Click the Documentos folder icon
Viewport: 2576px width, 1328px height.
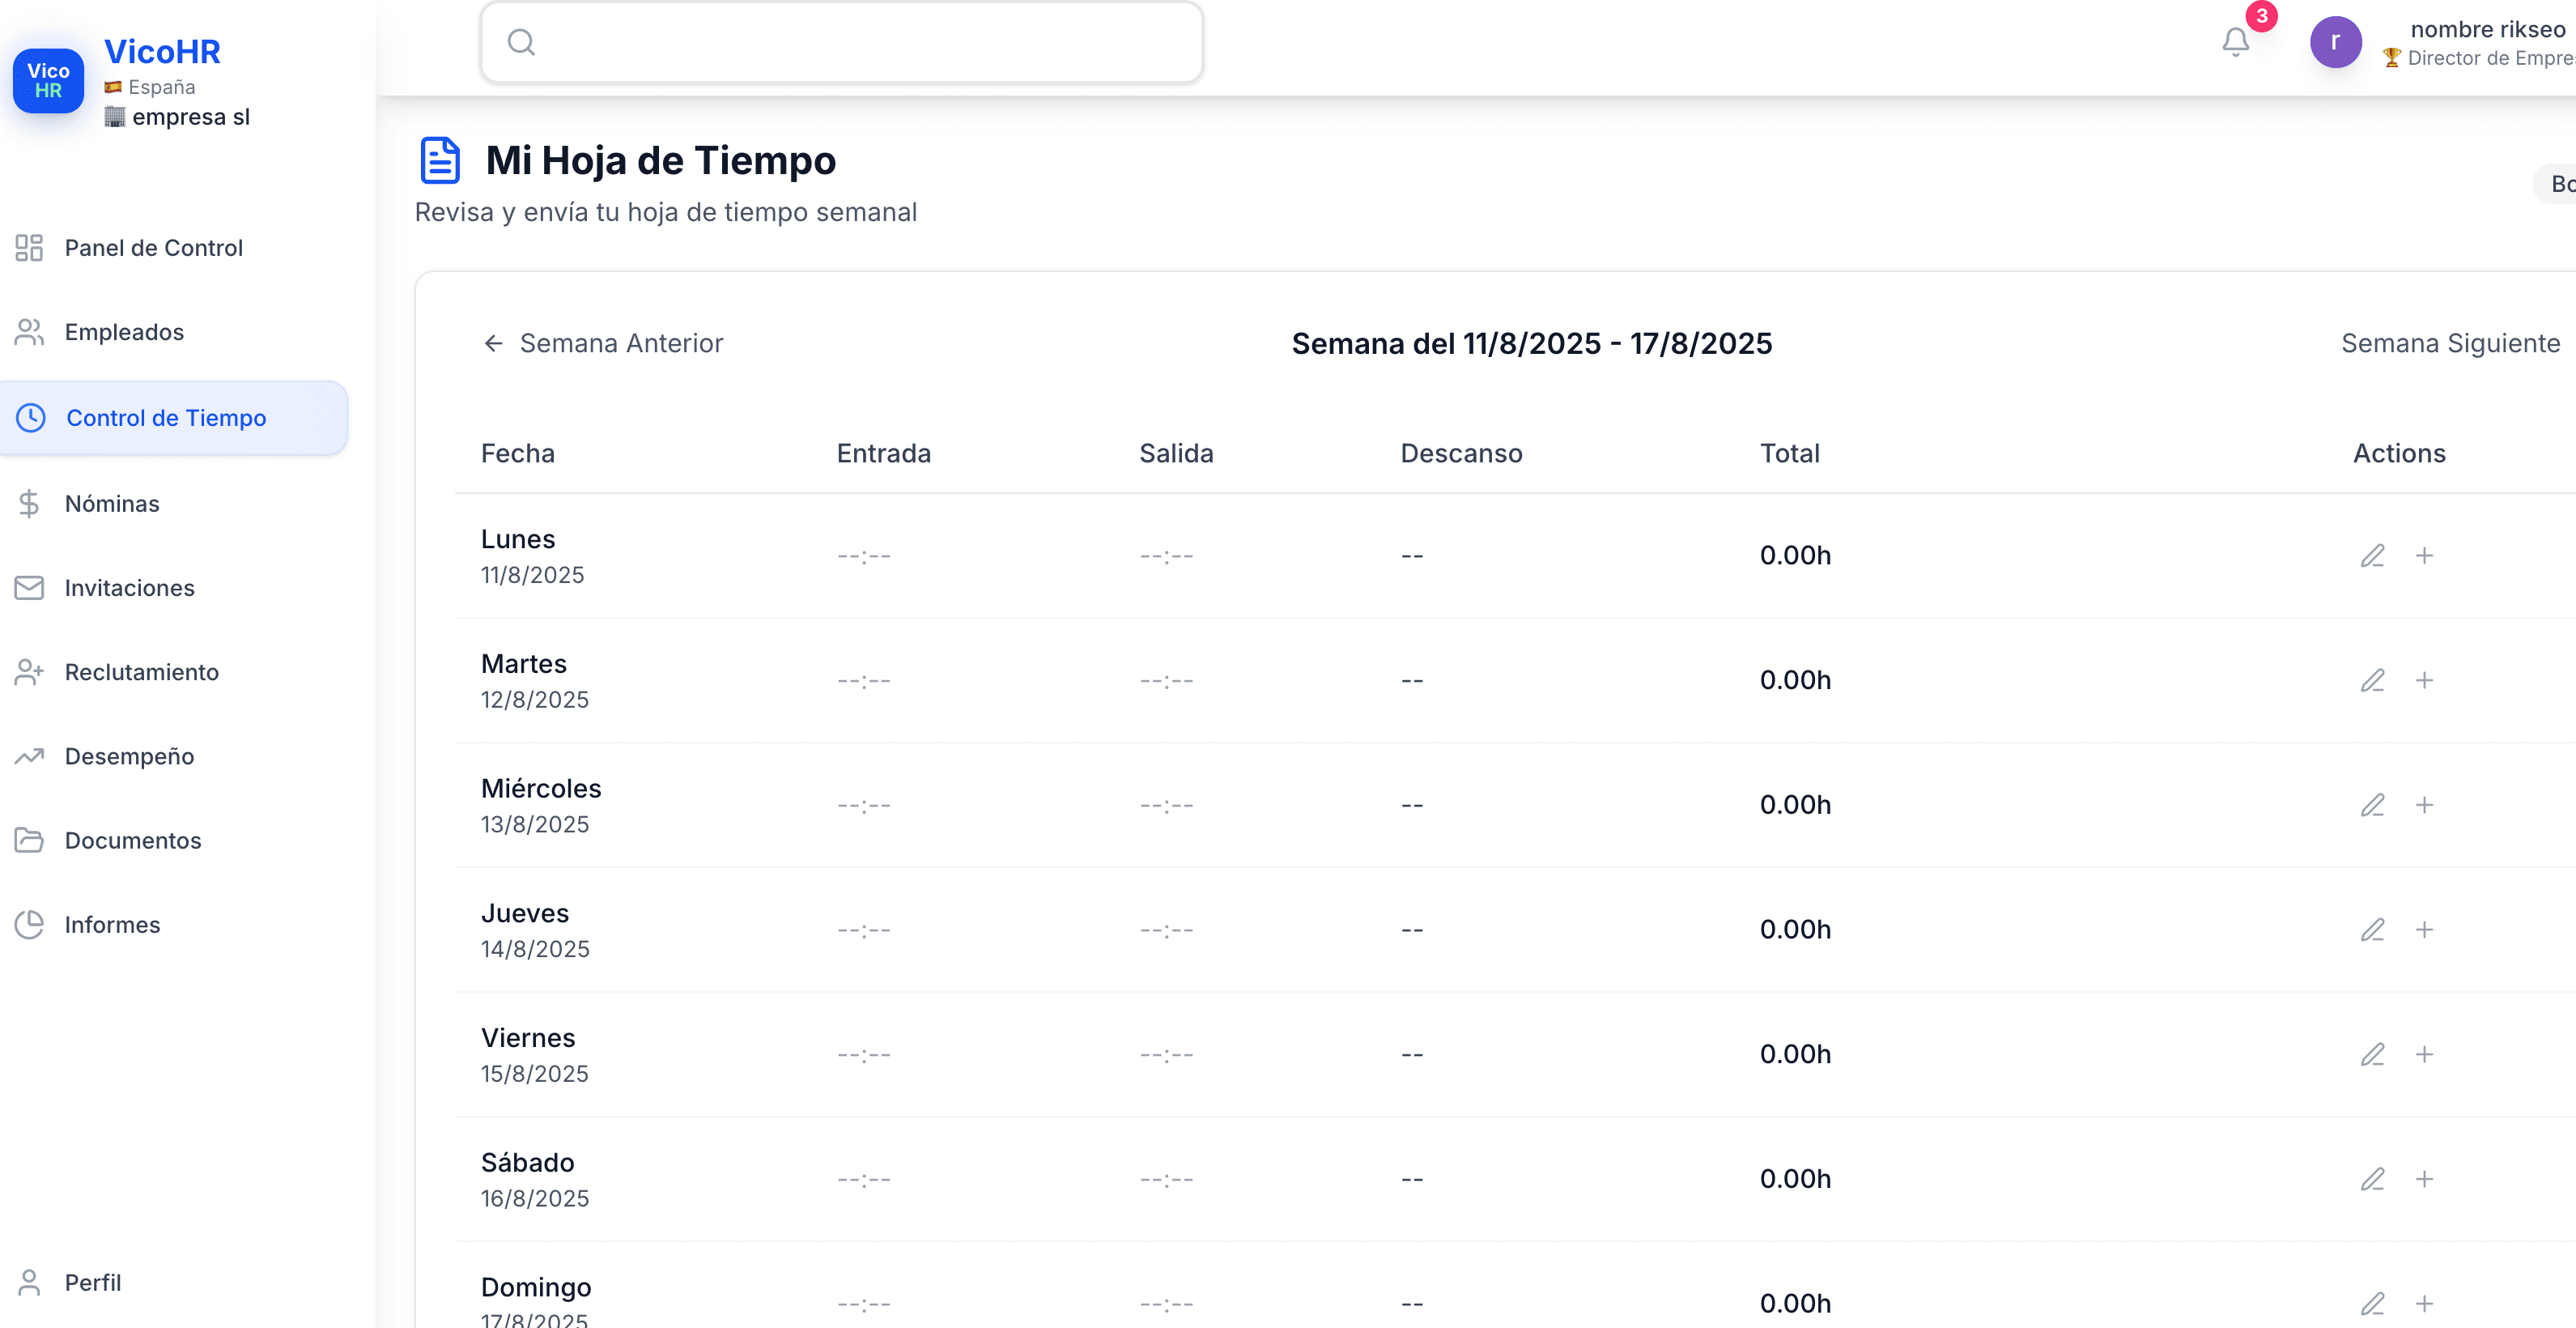29,840
